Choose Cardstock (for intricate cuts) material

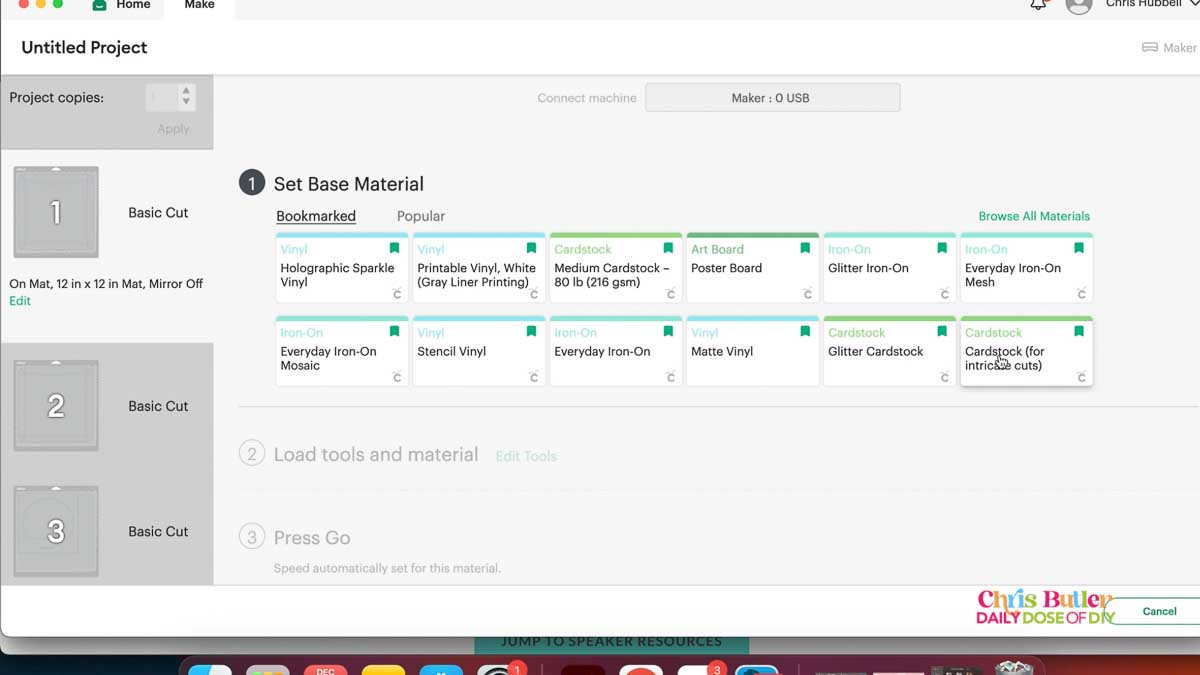pyautogui.click(x=1026, y=351)
